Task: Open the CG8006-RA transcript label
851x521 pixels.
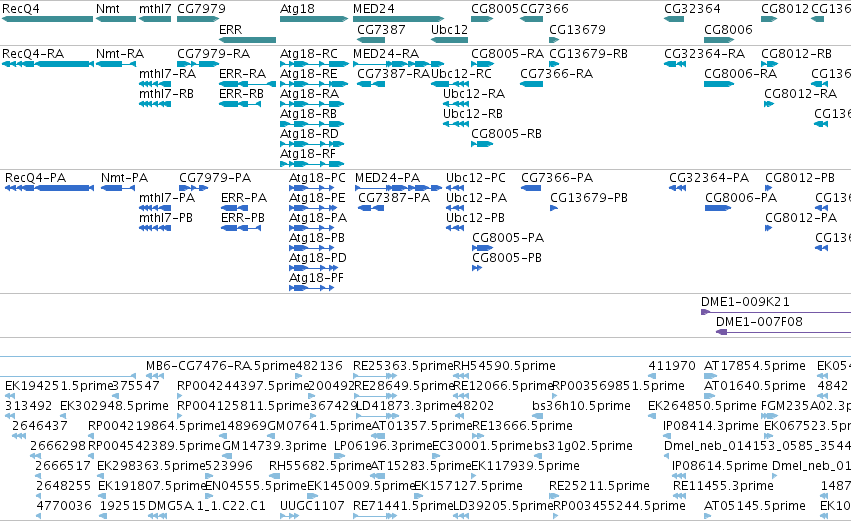Action: (x=740, y=74)
